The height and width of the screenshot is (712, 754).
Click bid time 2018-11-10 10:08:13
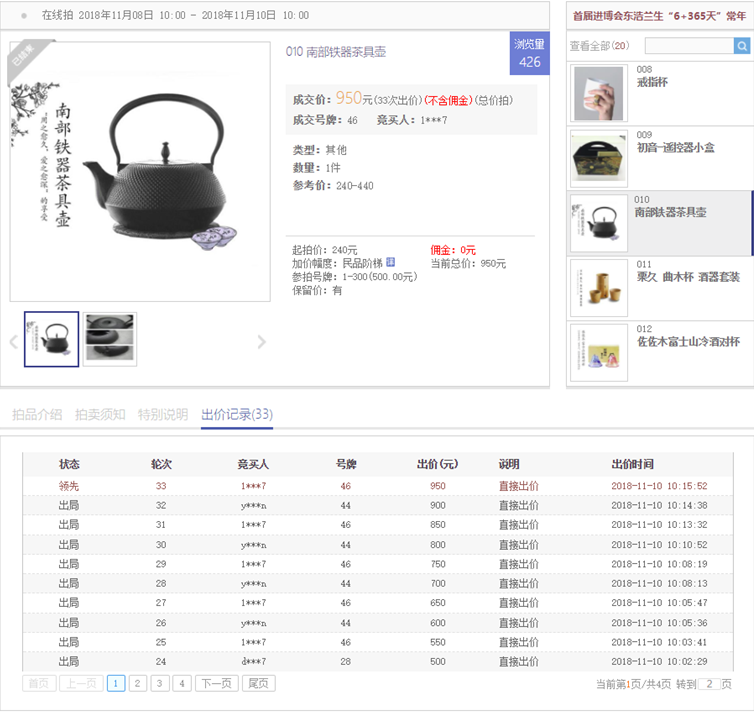click(x=659, y=584)
